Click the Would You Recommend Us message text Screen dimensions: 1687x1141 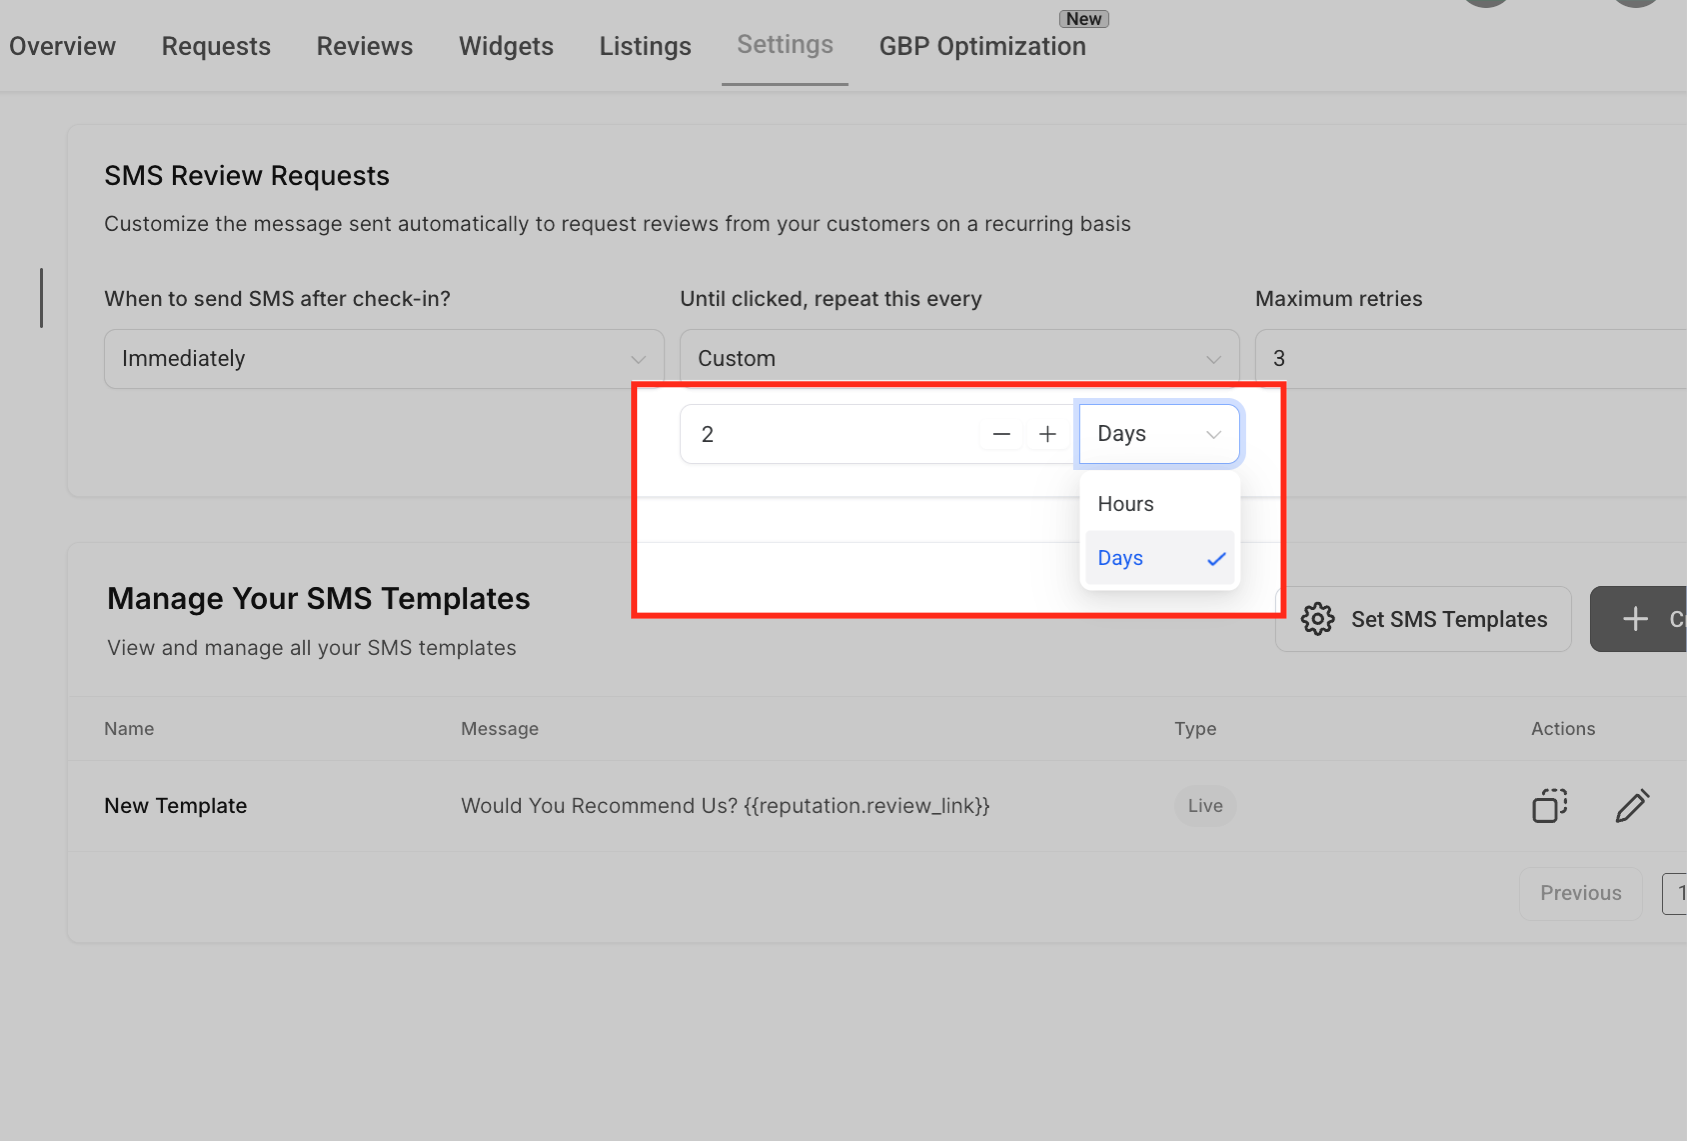pyautogui.click(x=725, y=806)
